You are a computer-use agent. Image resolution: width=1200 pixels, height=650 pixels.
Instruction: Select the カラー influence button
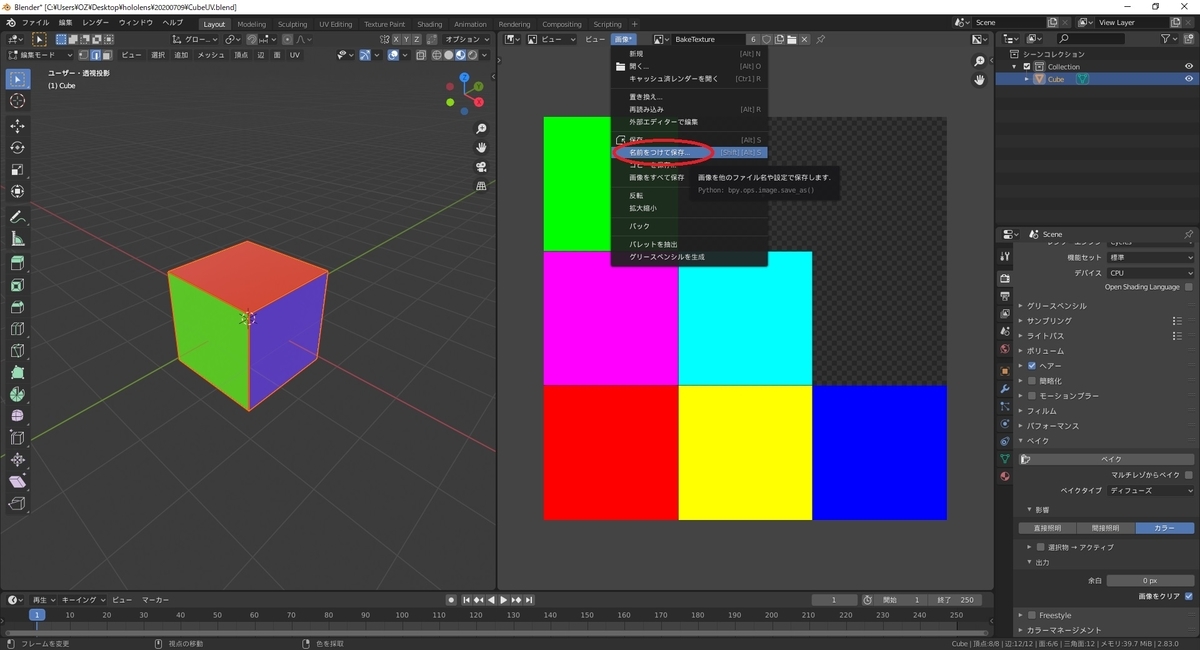coord(1165,528)
